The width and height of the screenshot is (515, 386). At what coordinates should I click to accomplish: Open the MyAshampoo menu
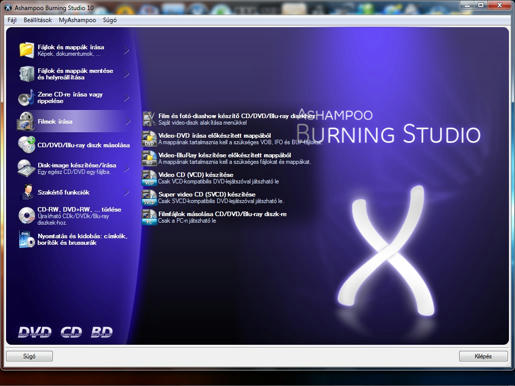pos(77,20)
